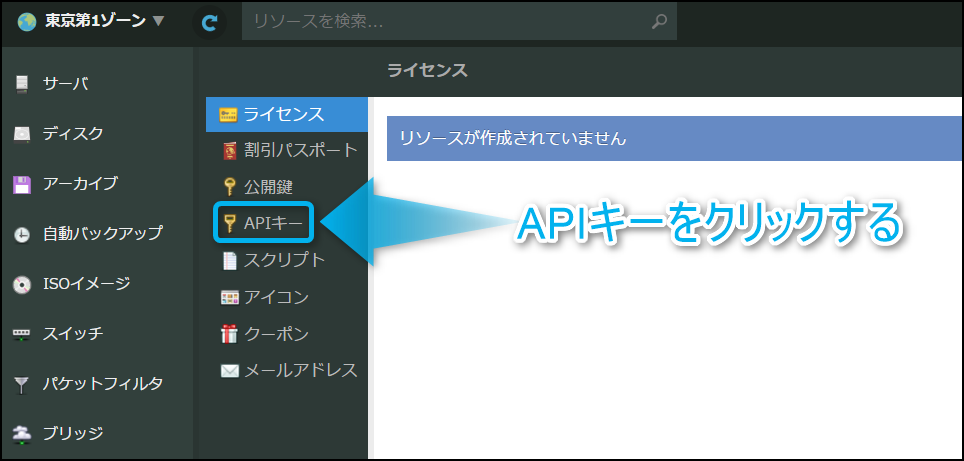This screenshot has width=964, height=461.
Task: Open the 東京第1ゾーン zone dropdown
Action: click(91, 20)
